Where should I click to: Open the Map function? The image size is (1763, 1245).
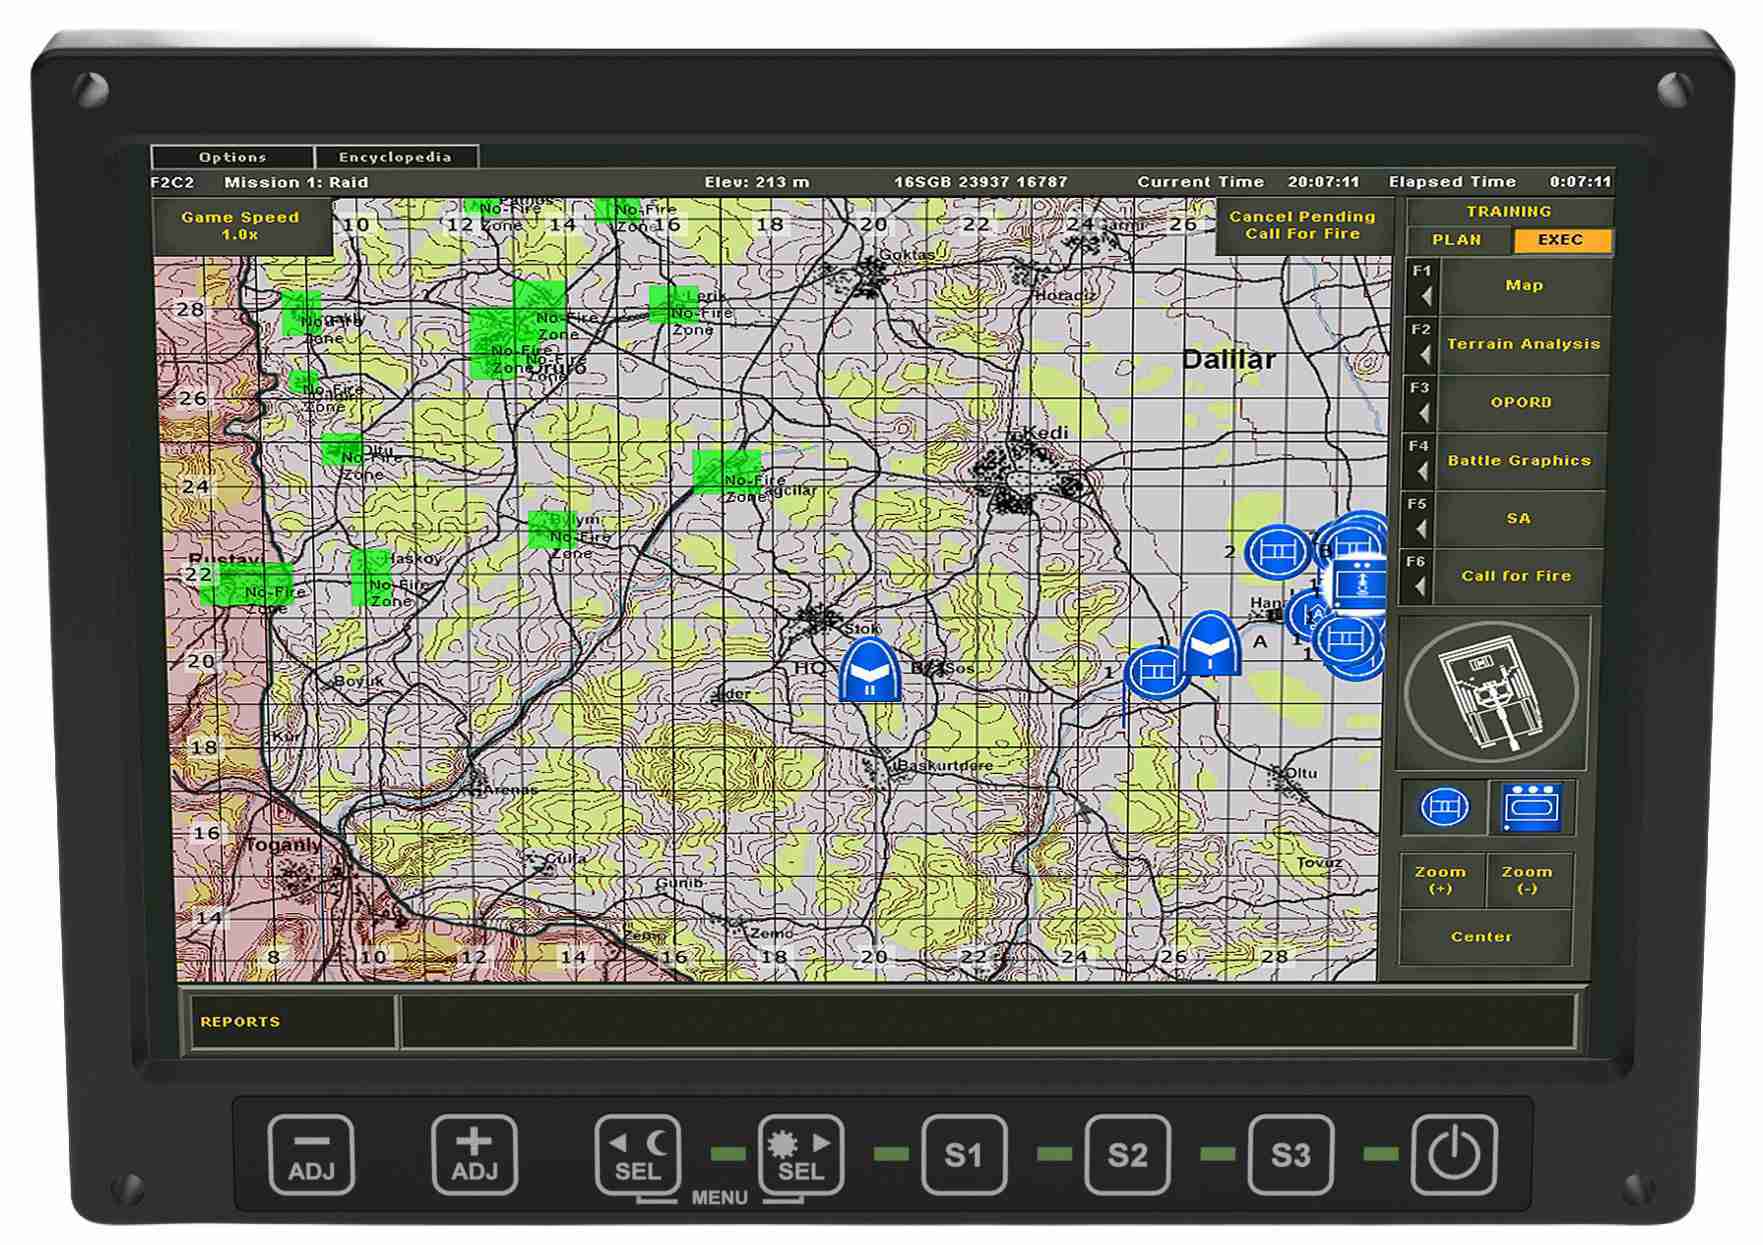(x=1524, y=286)
